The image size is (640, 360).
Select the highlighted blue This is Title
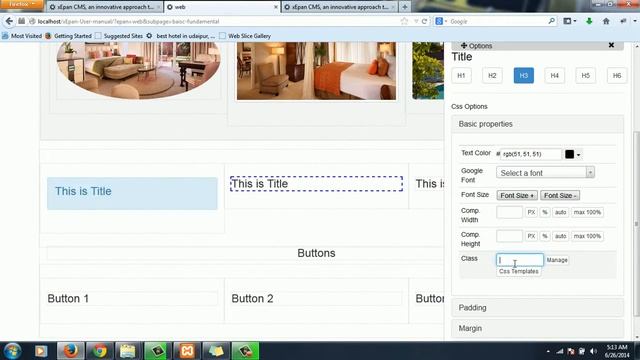(132, 193)
